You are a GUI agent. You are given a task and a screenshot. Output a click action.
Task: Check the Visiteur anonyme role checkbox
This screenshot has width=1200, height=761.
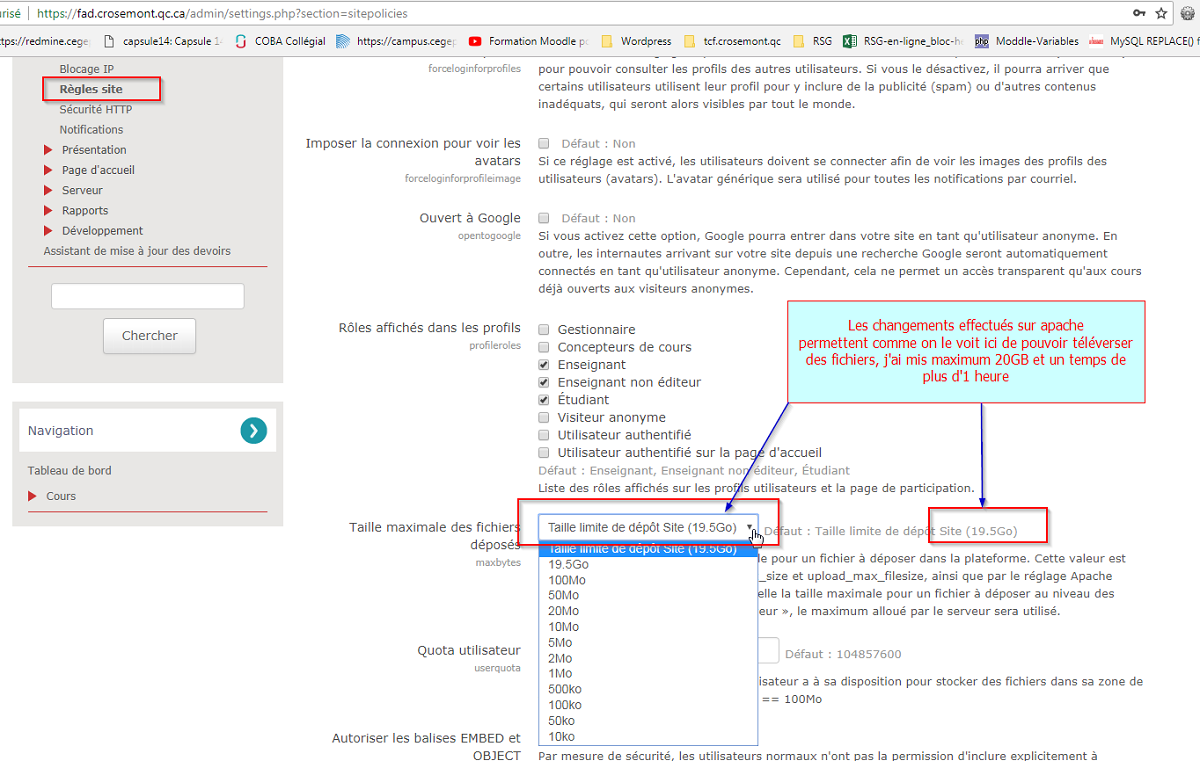coord(544,418)
